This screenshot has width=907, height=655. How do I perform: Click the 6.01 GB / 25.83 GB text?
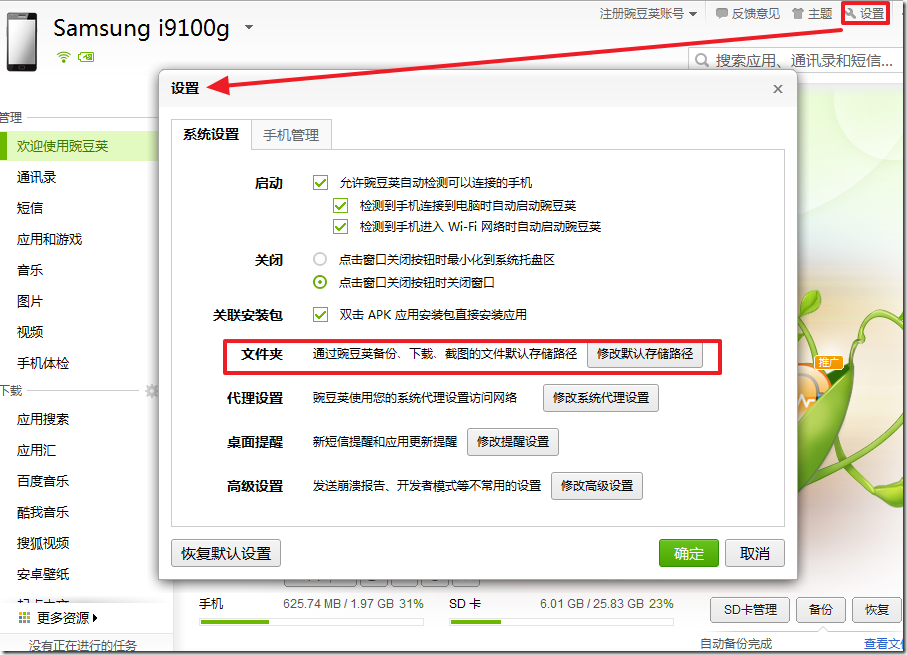pyautogui.click(x=592, y=604)
